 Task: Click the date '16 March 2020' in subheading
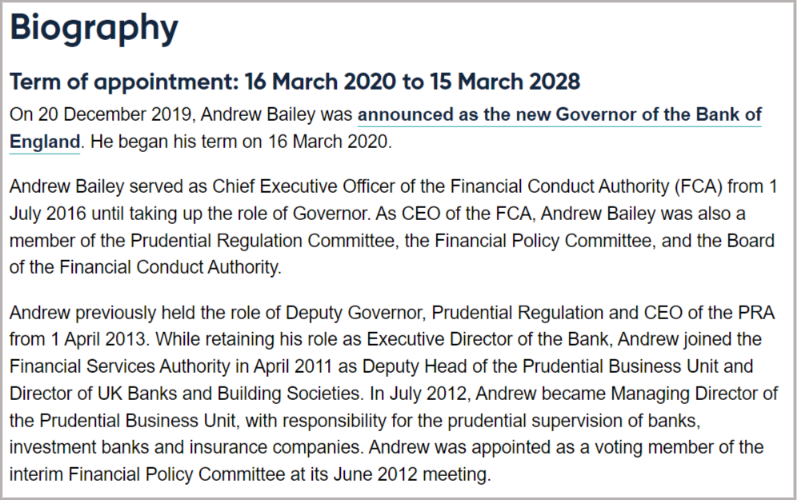coord(320,81)
